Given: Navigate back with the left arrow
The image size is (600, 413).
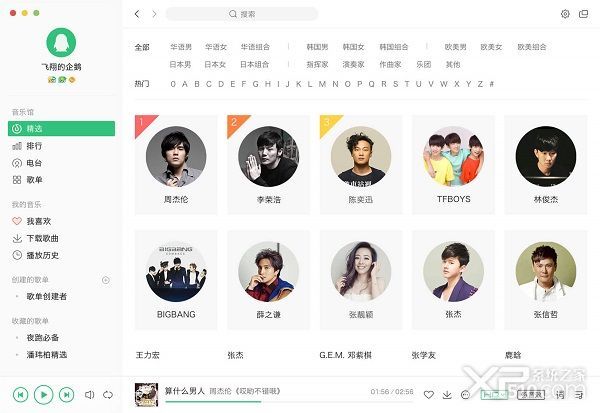Looking at the screenshot, I should (x=137, y=14).
